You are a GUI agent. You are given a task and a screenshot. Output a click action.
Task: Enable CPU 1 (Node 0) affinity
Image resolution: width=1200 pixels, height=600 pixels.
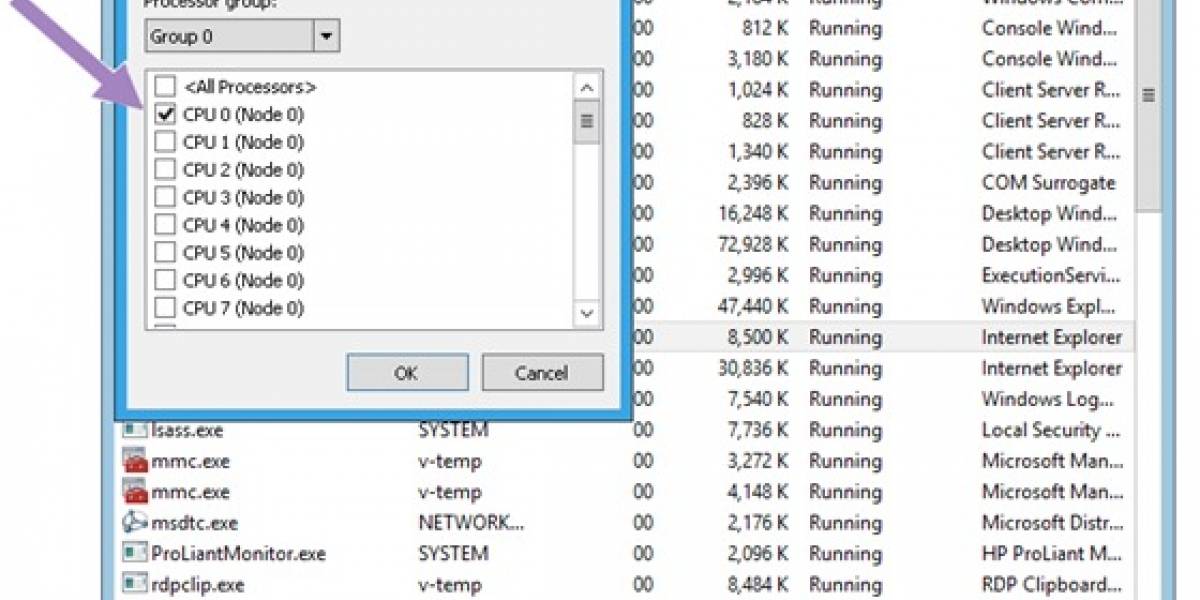165,142
